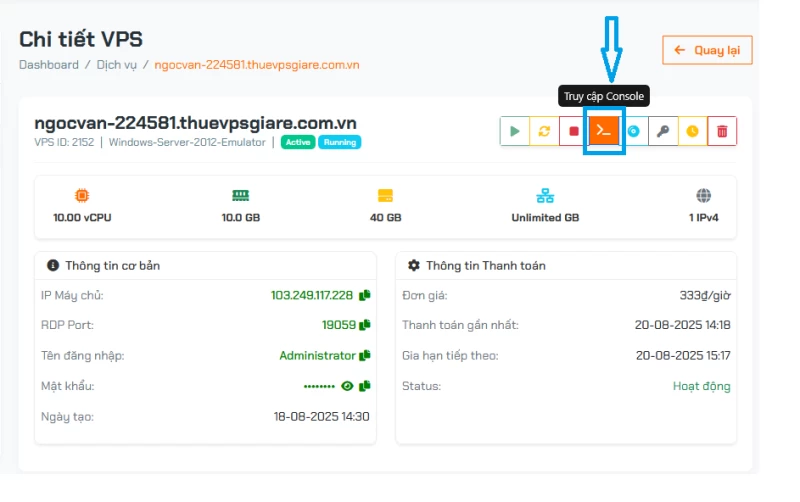Click the IP address 103.249.117.228
Screen dimensions: 800x502
pyautogui.click(x=312, y=295)
